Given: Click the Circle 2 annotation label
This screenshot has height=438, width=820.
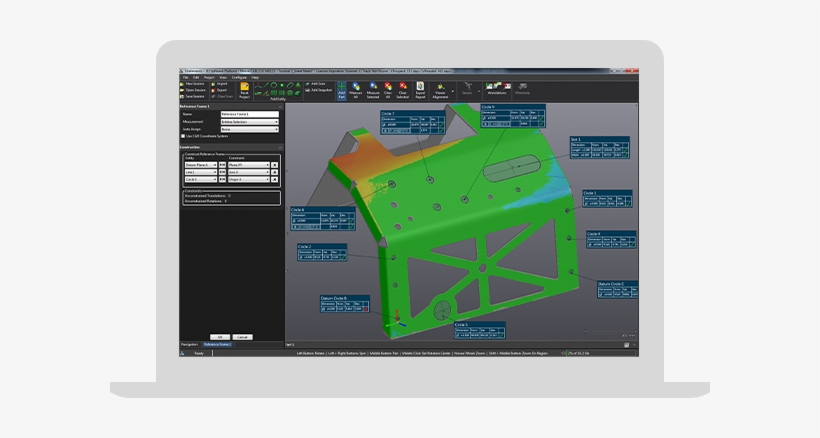Looking at the screenshot, I should (322, 252).
